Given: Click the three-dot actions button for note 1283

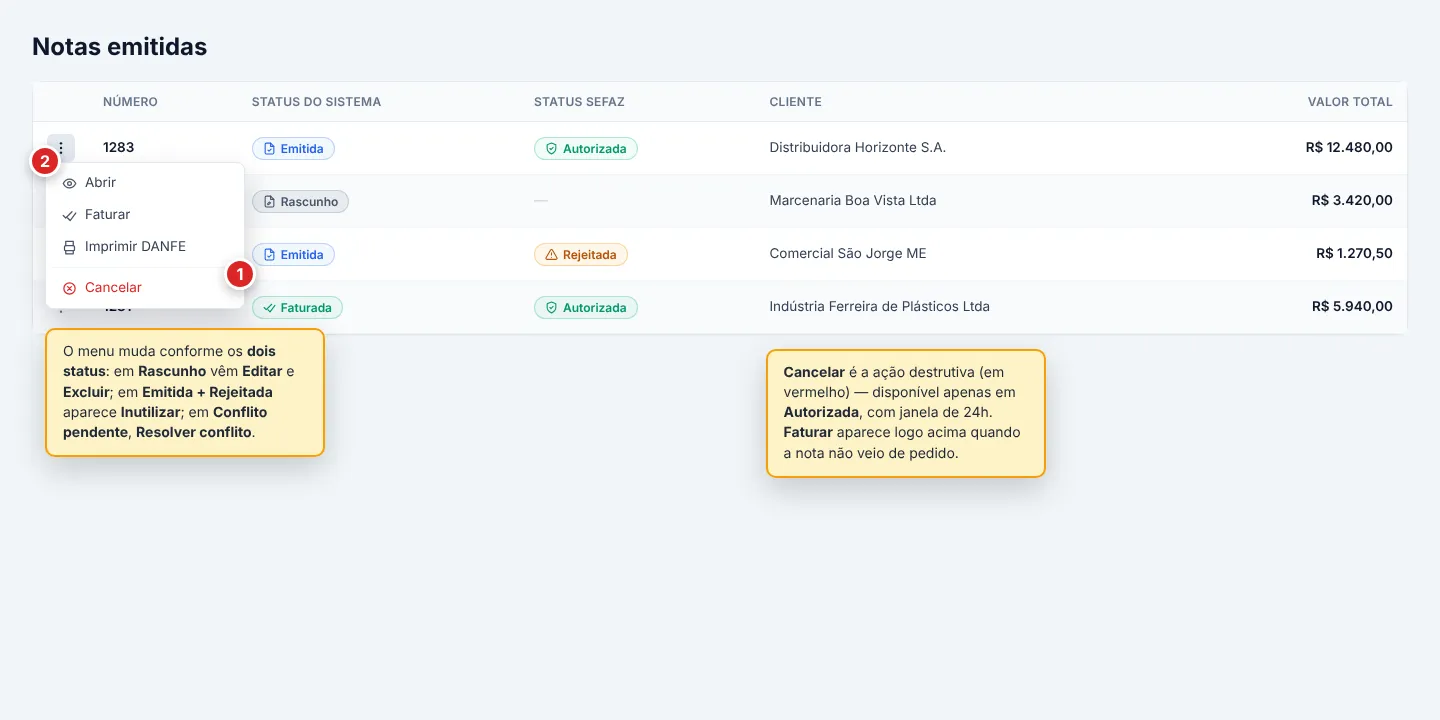Looking at the screenshot, I should (x=61, y=148).
